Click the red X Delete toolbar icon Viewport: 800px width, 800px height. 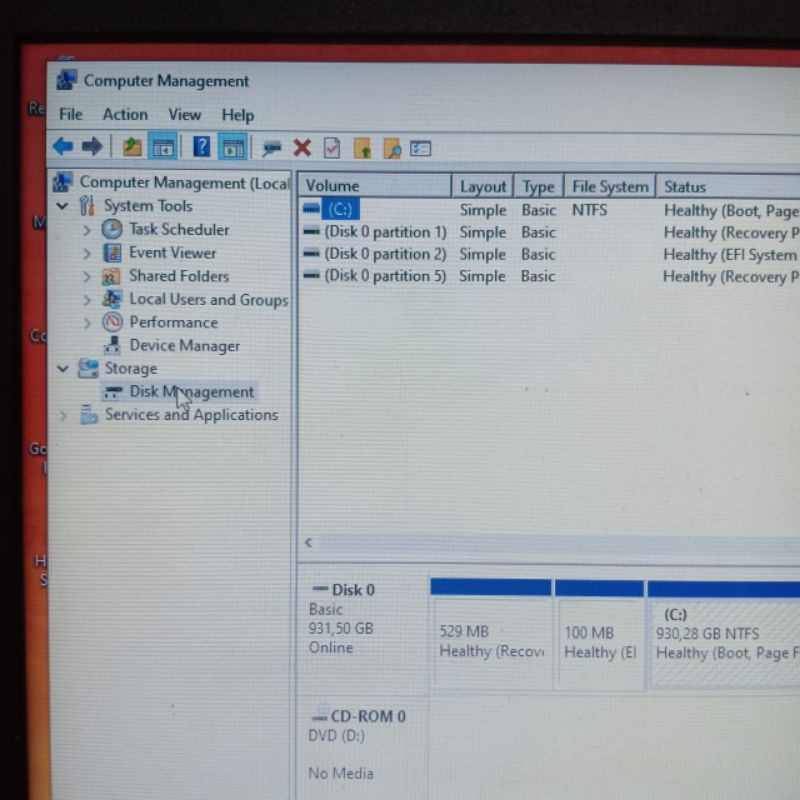[x=302, y=148]
